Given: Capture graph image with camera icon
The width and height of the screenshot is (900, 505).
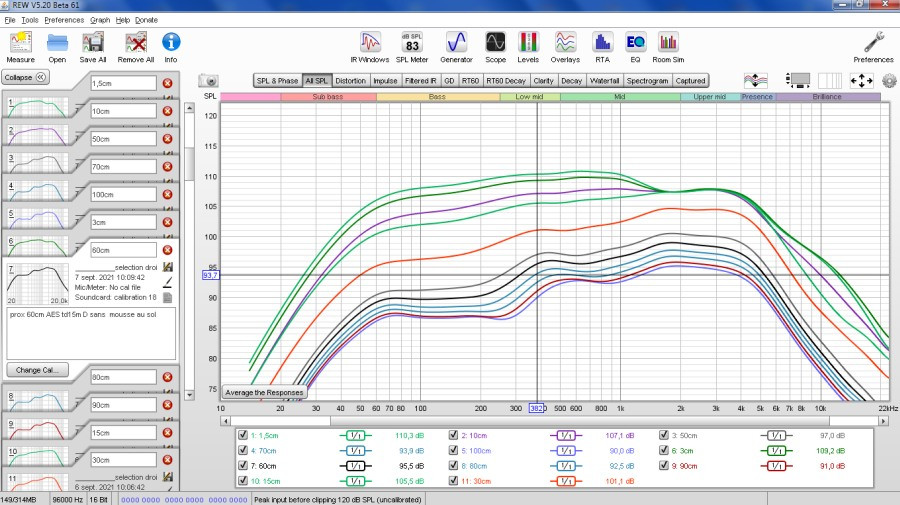Looking at the screenshot, I should (x=209, y=80).
